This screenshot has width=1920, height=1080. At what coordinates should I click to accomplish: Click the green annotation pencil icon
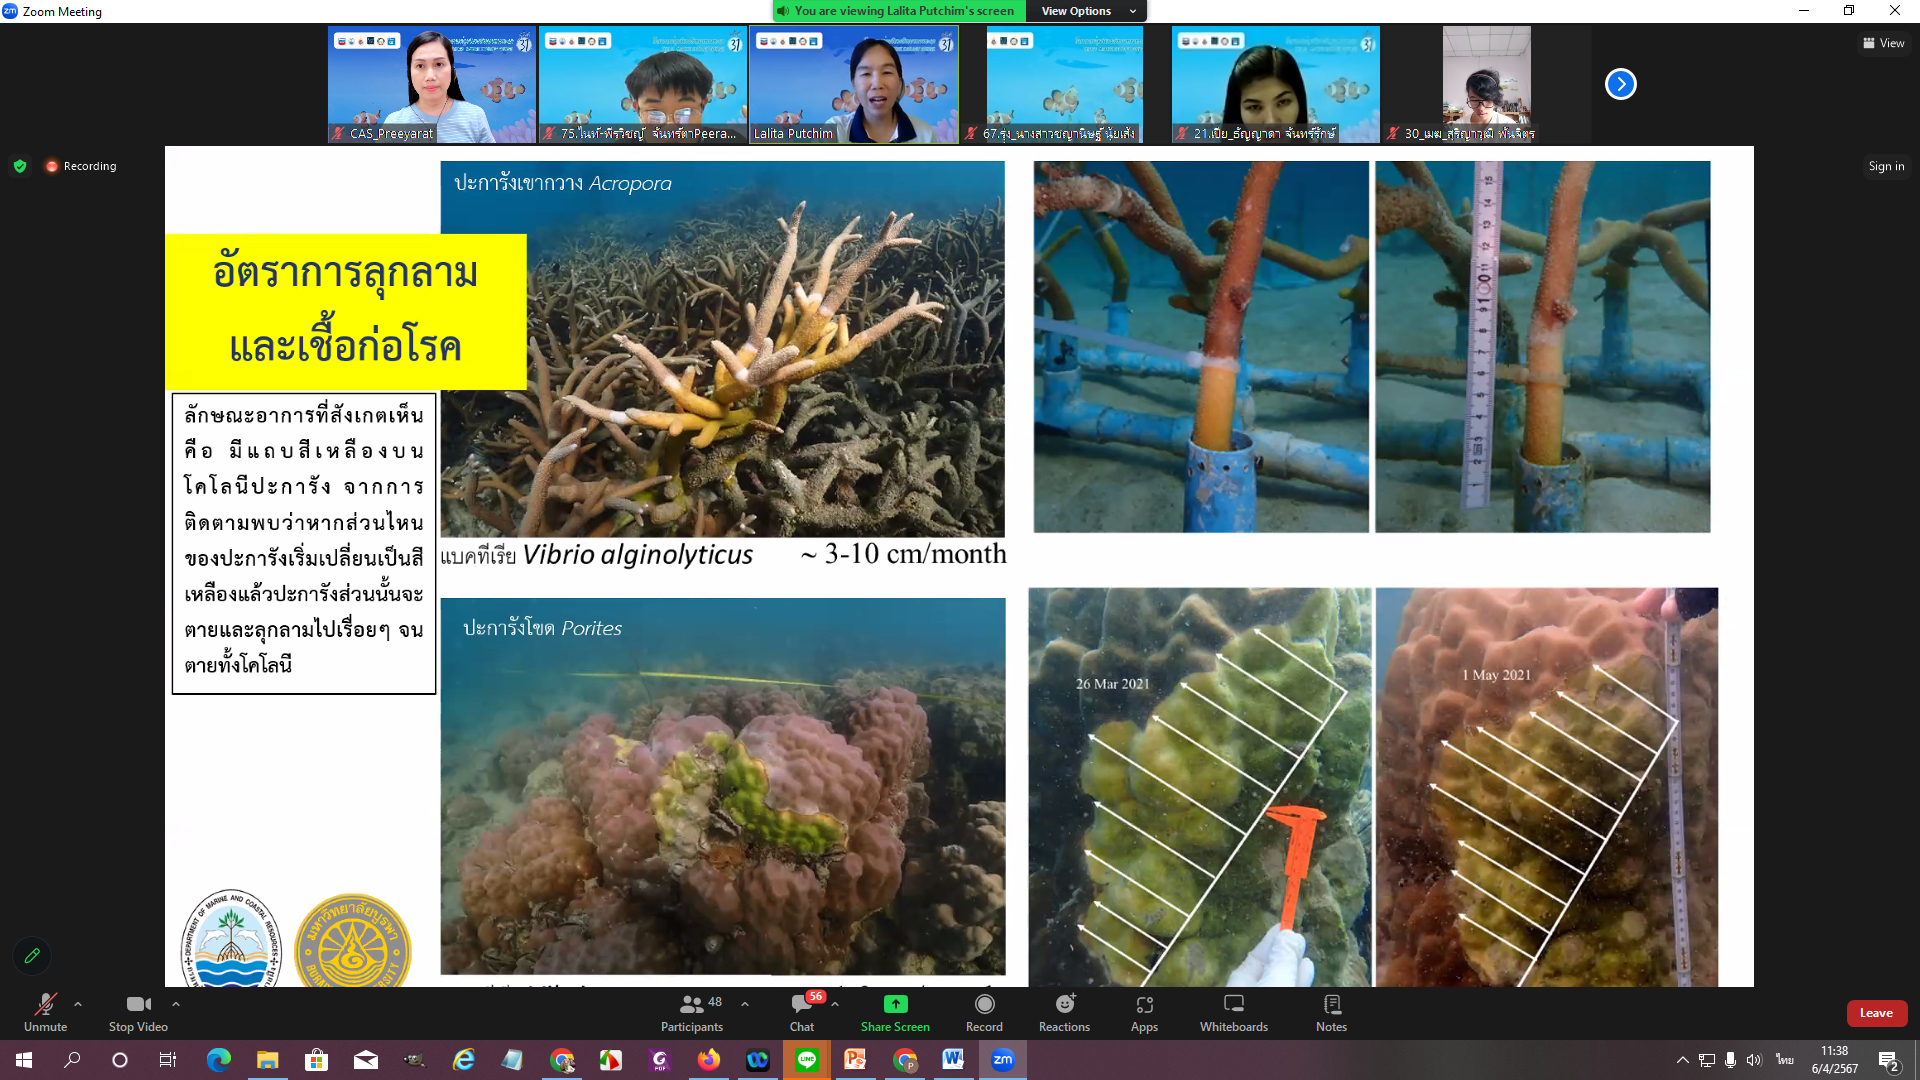pyautogui.click(x=32, y=956)
